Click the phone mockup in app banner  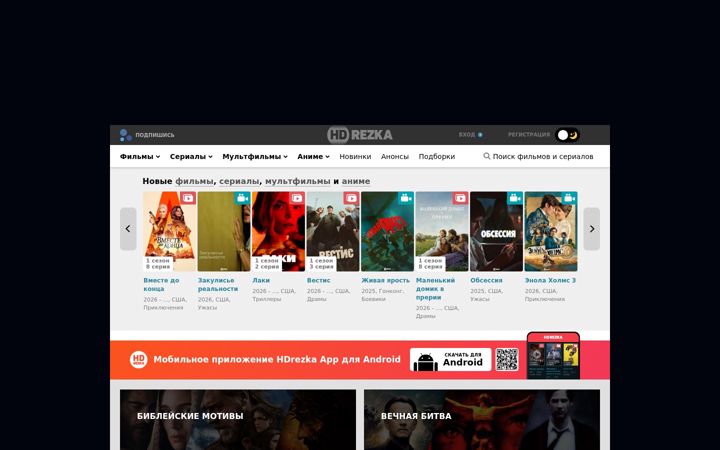553,356
